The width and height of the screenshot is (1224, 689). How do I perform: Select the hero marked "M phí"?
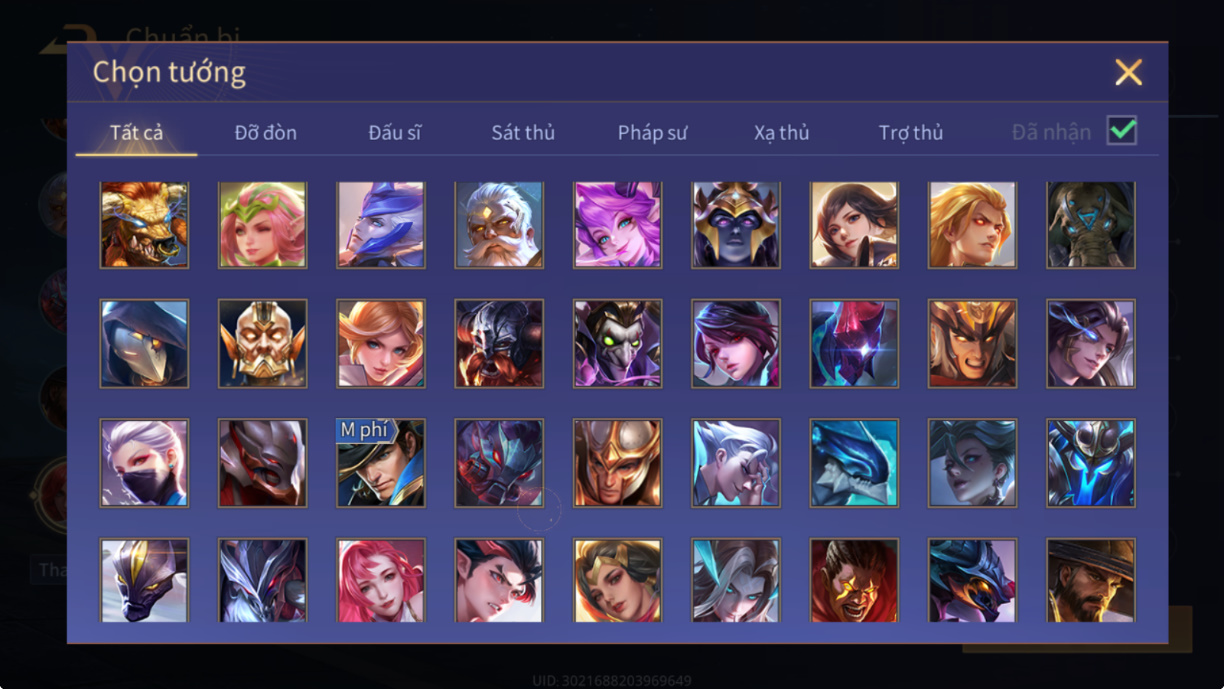click(x=381, y=463)
